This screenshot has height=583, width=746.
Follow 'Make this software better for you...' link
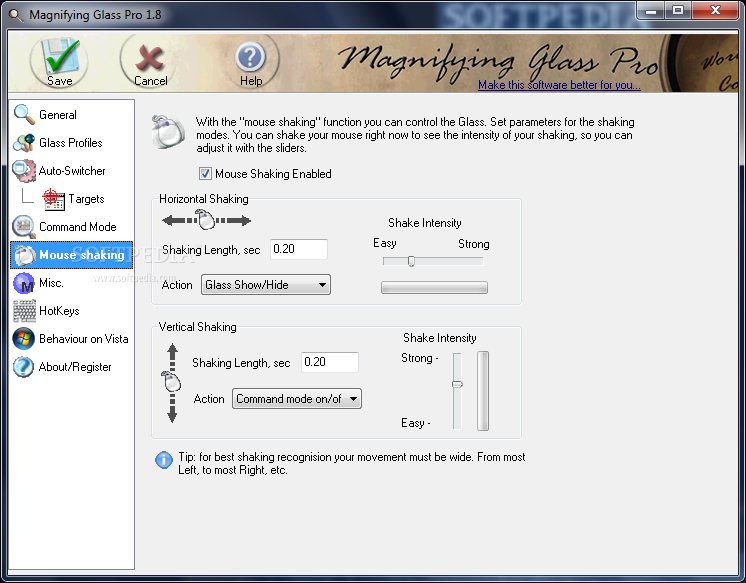tap(559, 85)
